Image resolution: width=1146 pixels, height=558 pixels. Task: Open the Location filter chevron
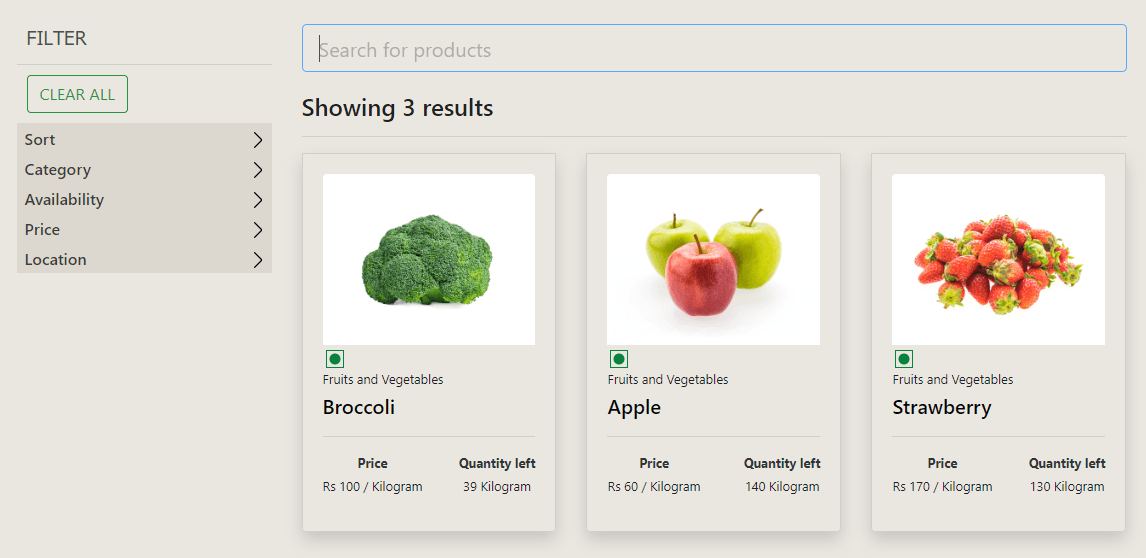257,260
